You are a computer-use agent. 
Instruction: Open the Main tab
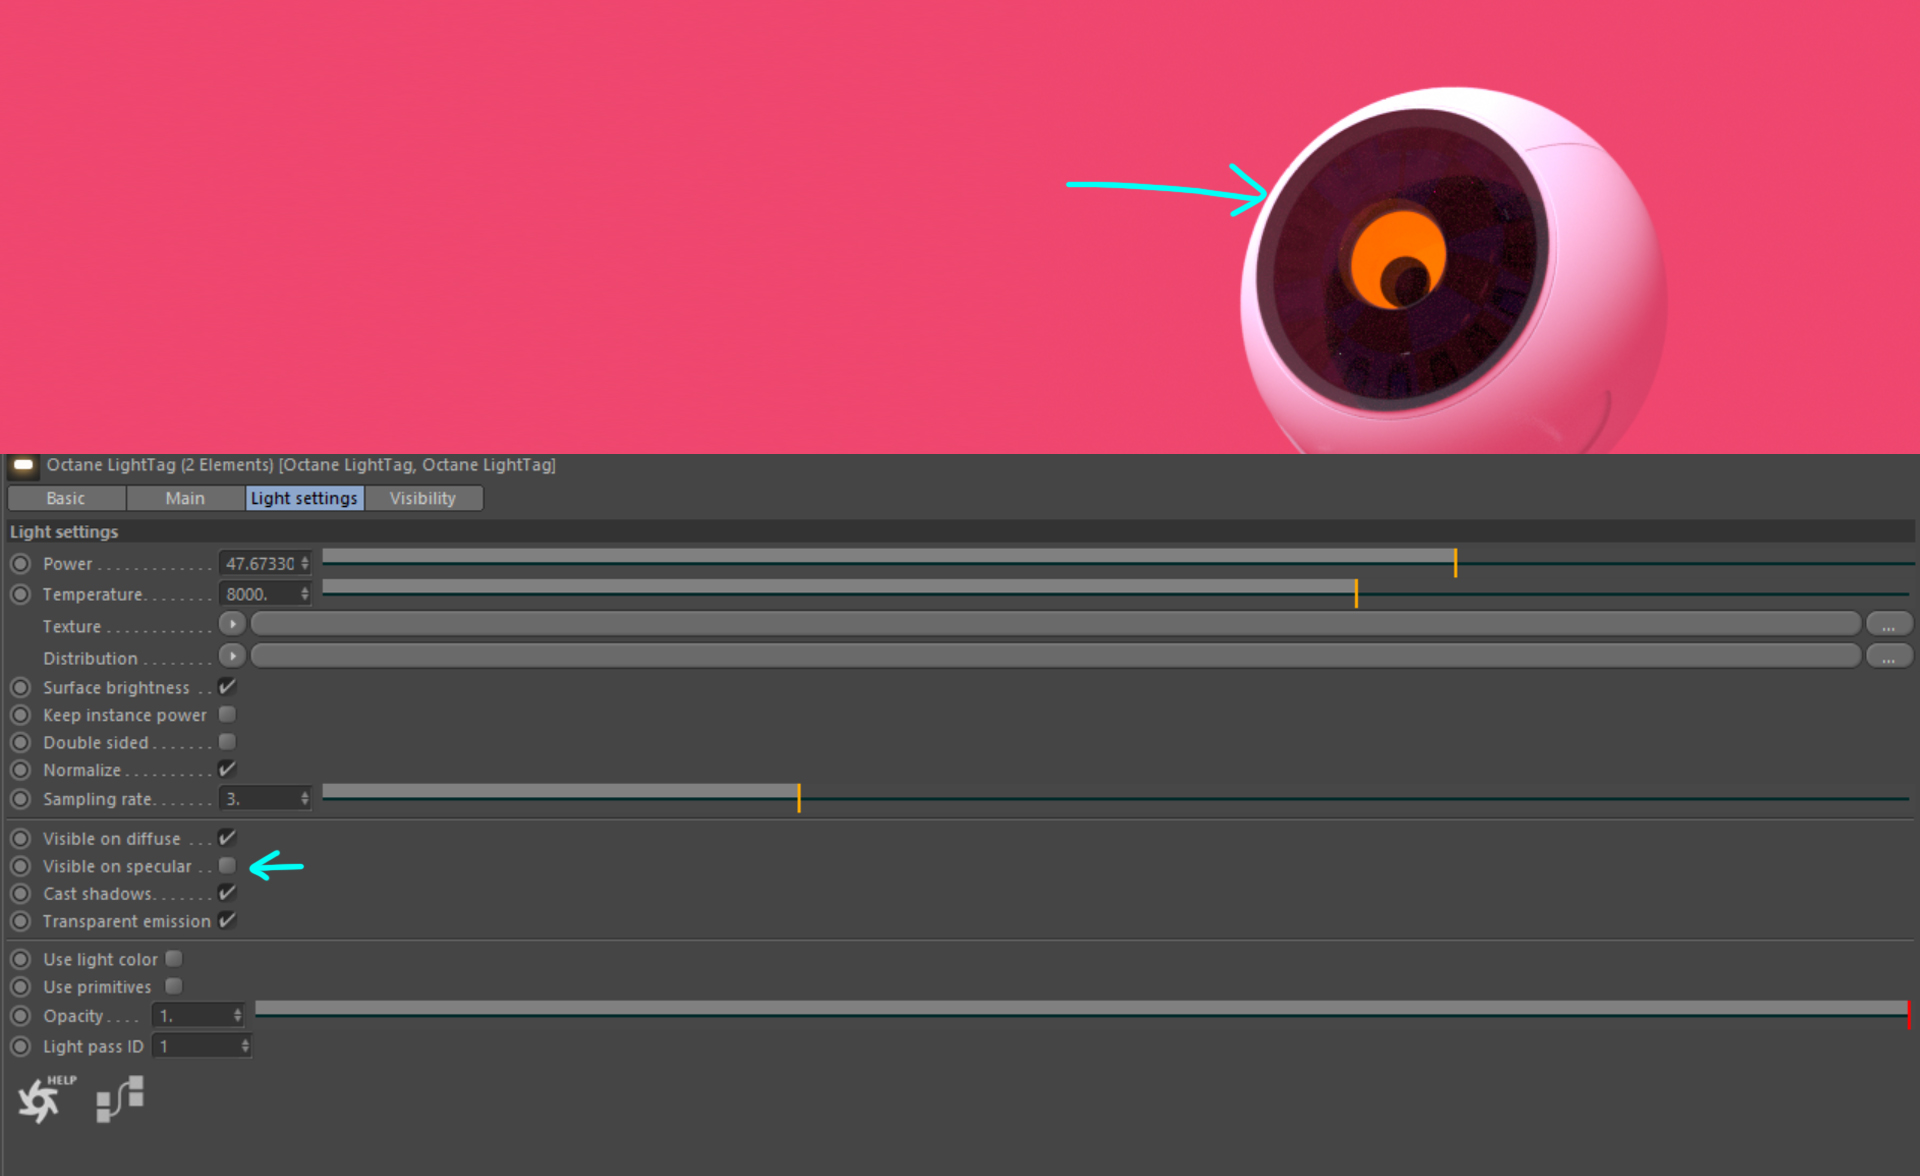tap(185, 498)
